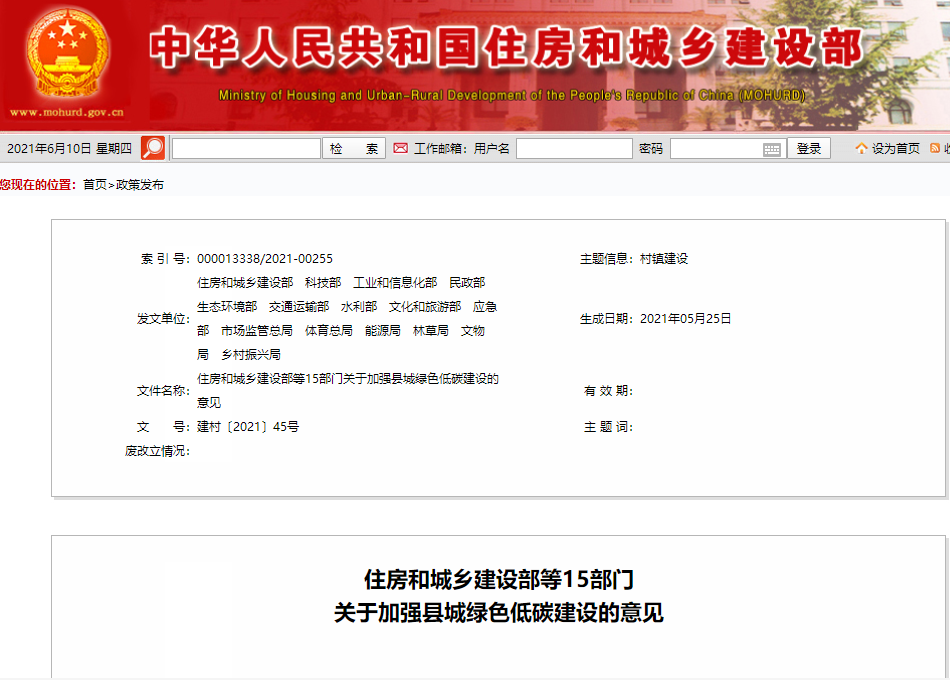Click the English ministry name in banner
The image size is (950, 680).
coord(512,95)
